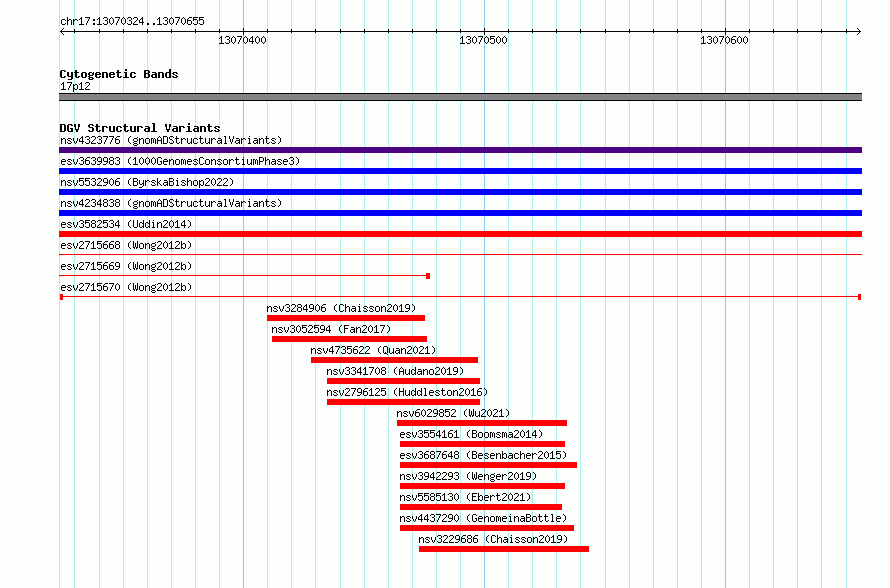
Task: Open esv3582534 Uddin2014 variant label
Action: [x=126, y=224]
